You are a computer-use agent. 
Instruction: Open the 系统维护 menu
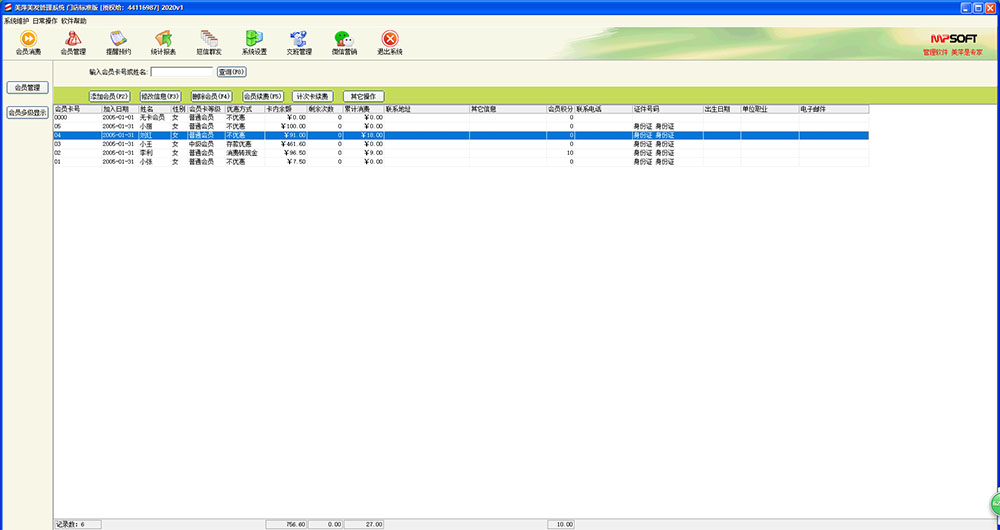coord(16,20)
